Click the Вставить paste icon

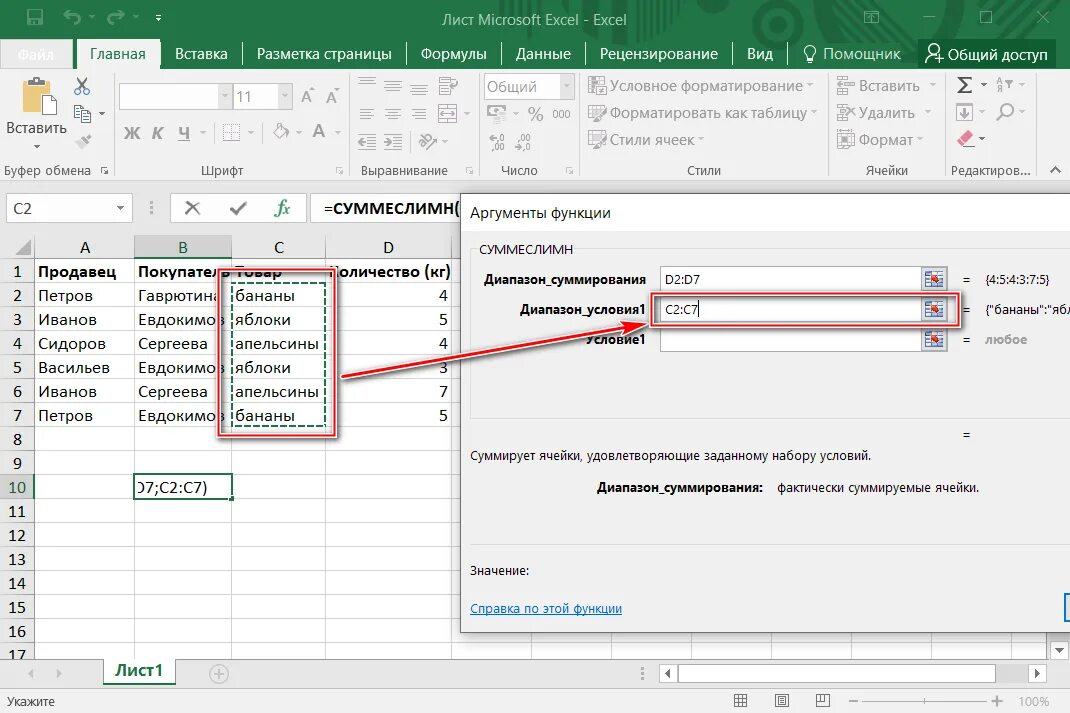(38, 96)
